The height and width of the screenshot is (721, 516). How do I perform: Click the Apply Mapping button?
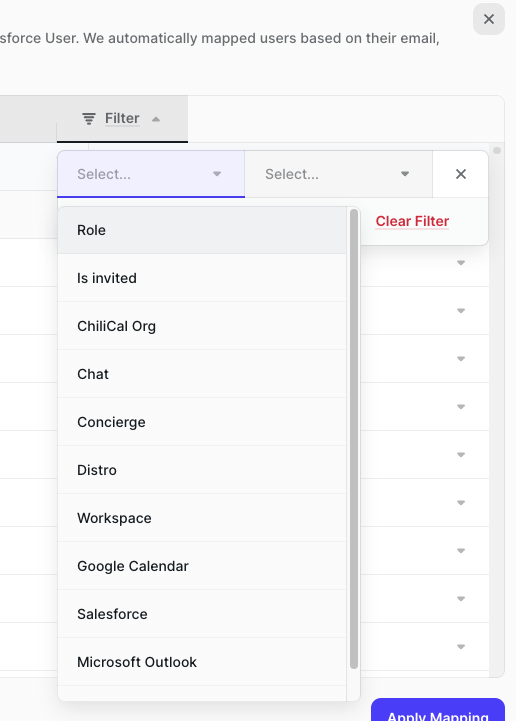click(438, 710)
